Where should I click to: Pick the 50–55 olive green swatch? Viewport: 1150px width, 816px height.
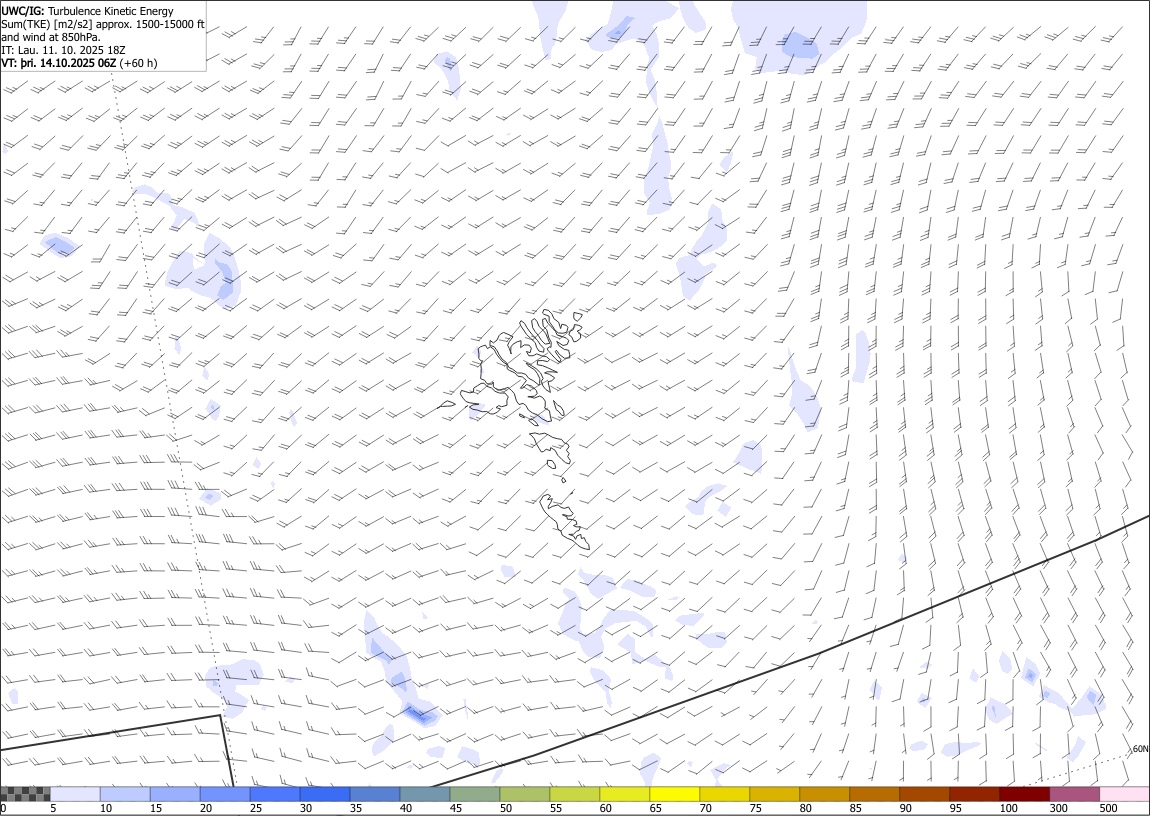(525, 794)
